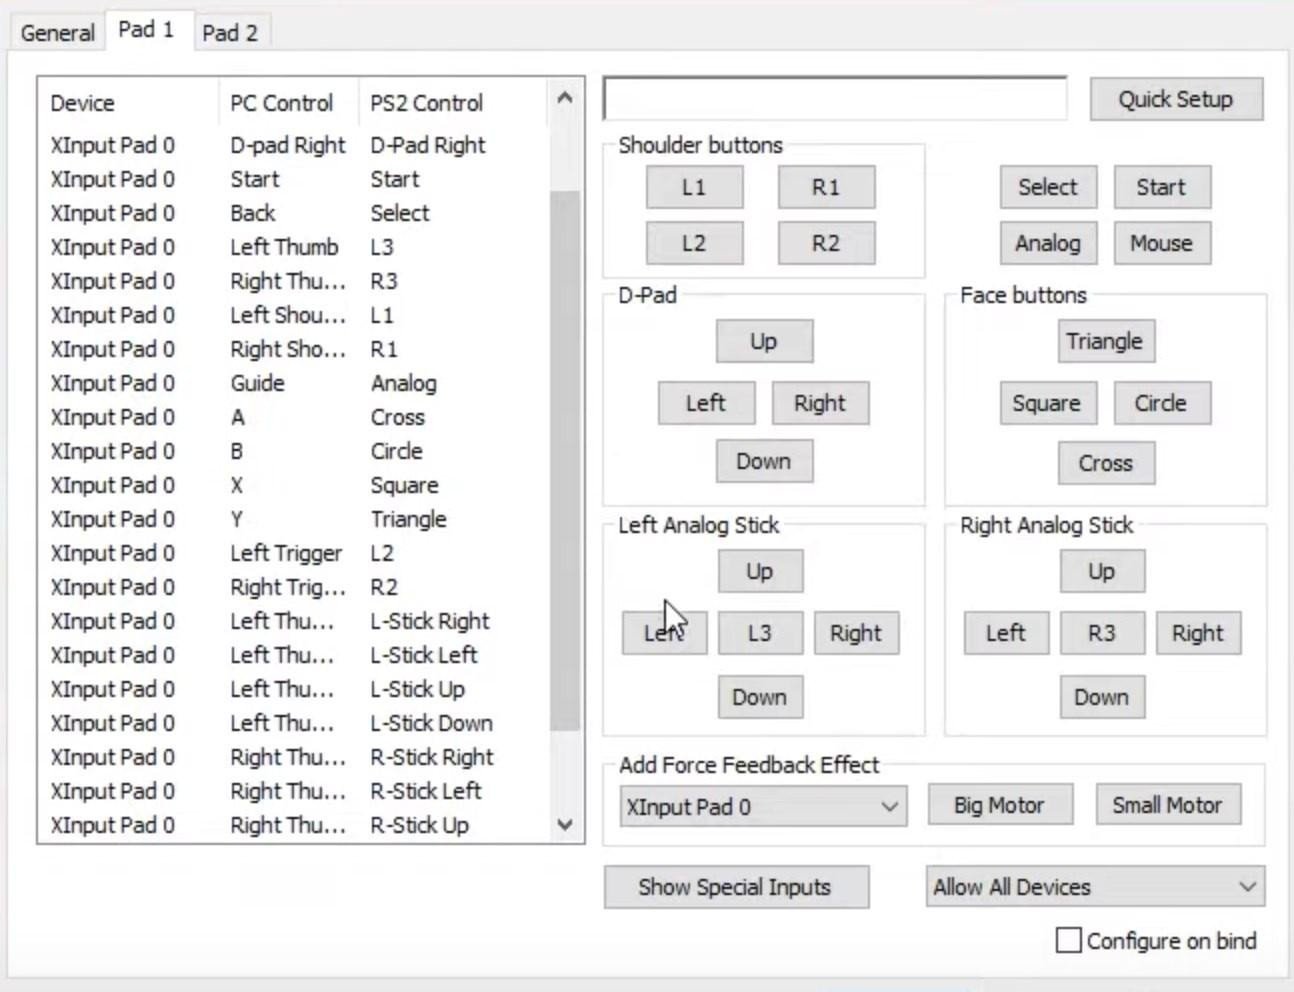
Task: Click the bindings list scroll up arrow
Action: coord(565,98)
